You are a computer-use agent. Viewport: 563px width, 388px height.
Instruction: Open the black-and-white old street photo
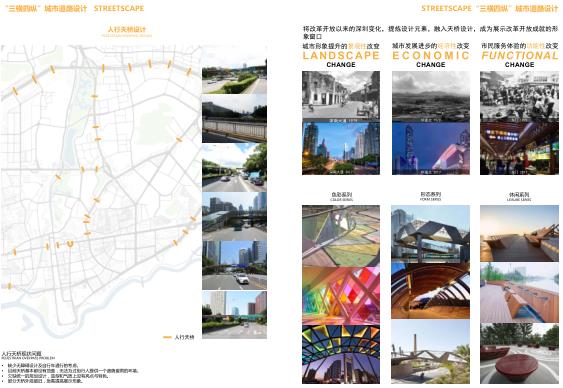click(341, 96)
